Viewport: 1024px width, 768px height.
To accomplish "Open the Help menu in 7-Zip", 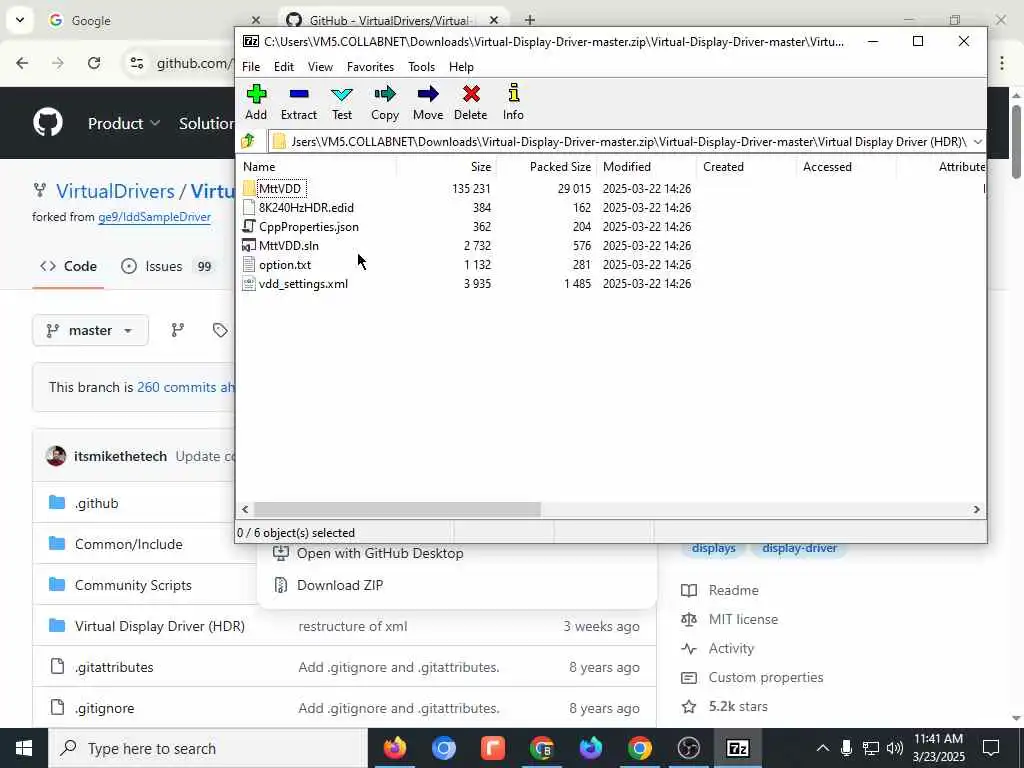I will click(461, 67).
